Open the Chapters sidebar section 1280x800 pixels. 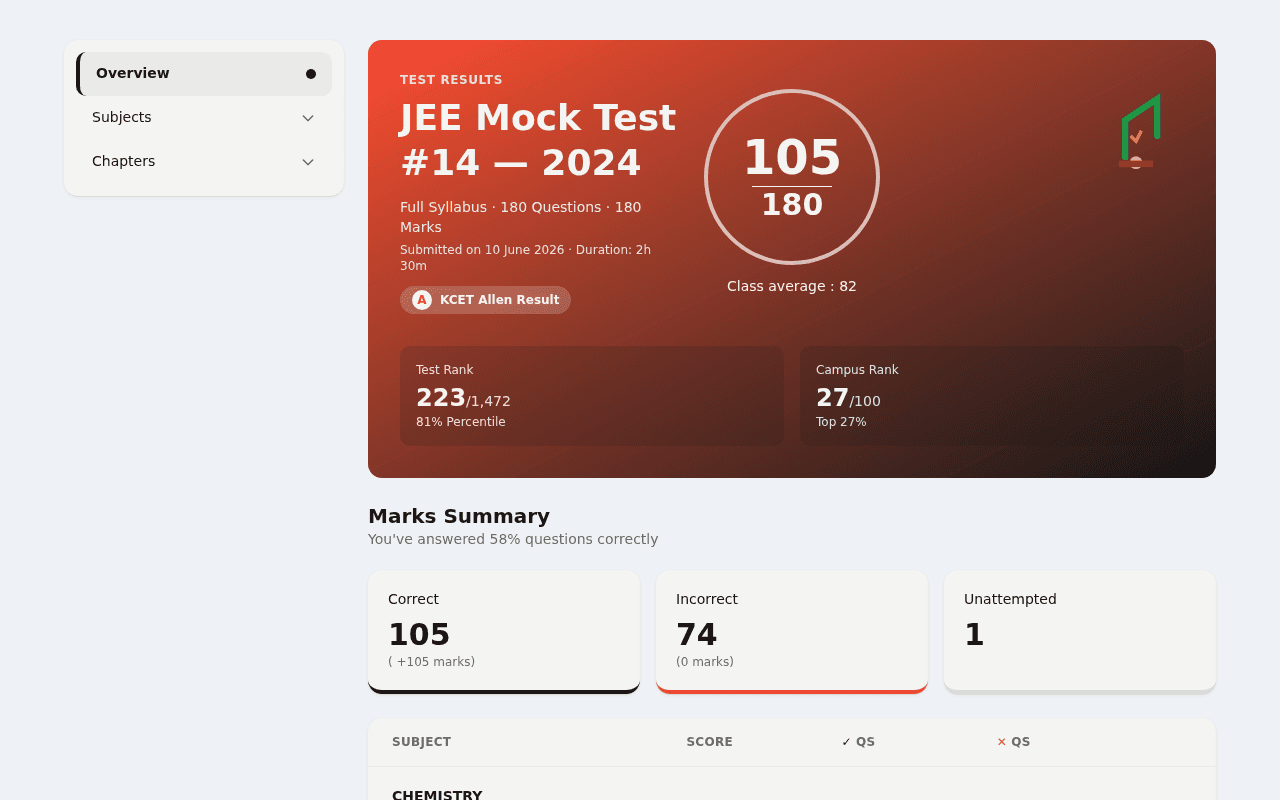tap(204, 162)
